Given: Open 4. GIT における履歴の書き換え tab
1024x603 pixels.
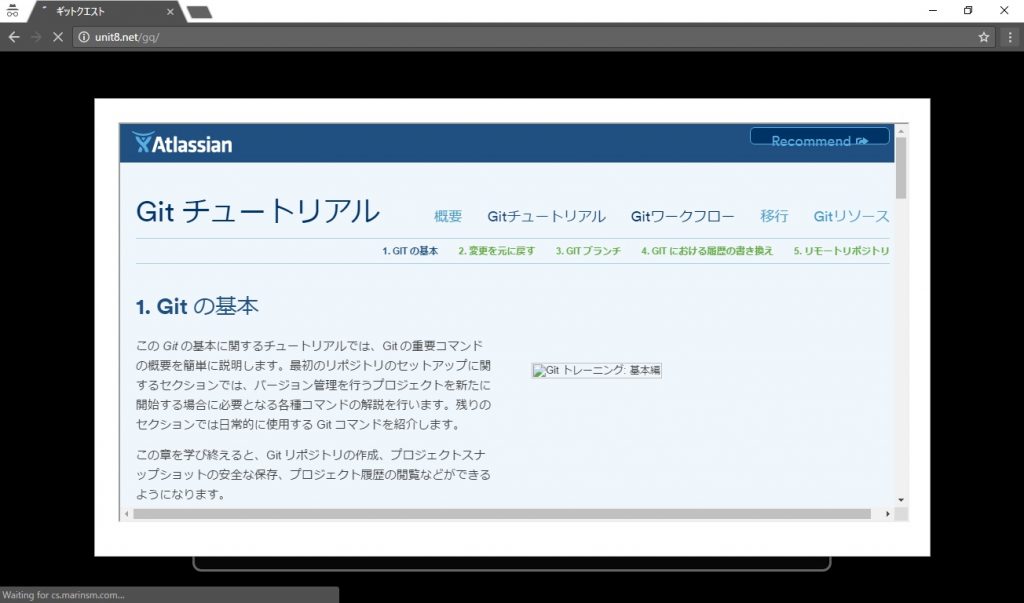Looking at the screenshot, I should [707, 251].
